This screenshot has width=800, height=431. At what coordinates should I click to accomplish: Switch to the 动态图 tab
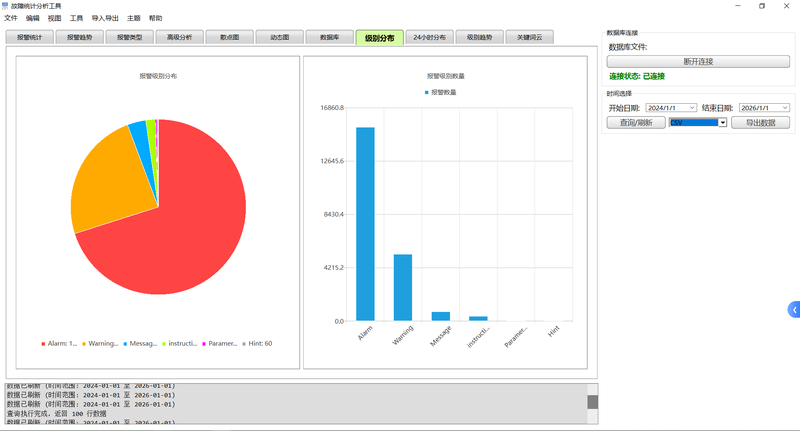[x=280, y=37]
